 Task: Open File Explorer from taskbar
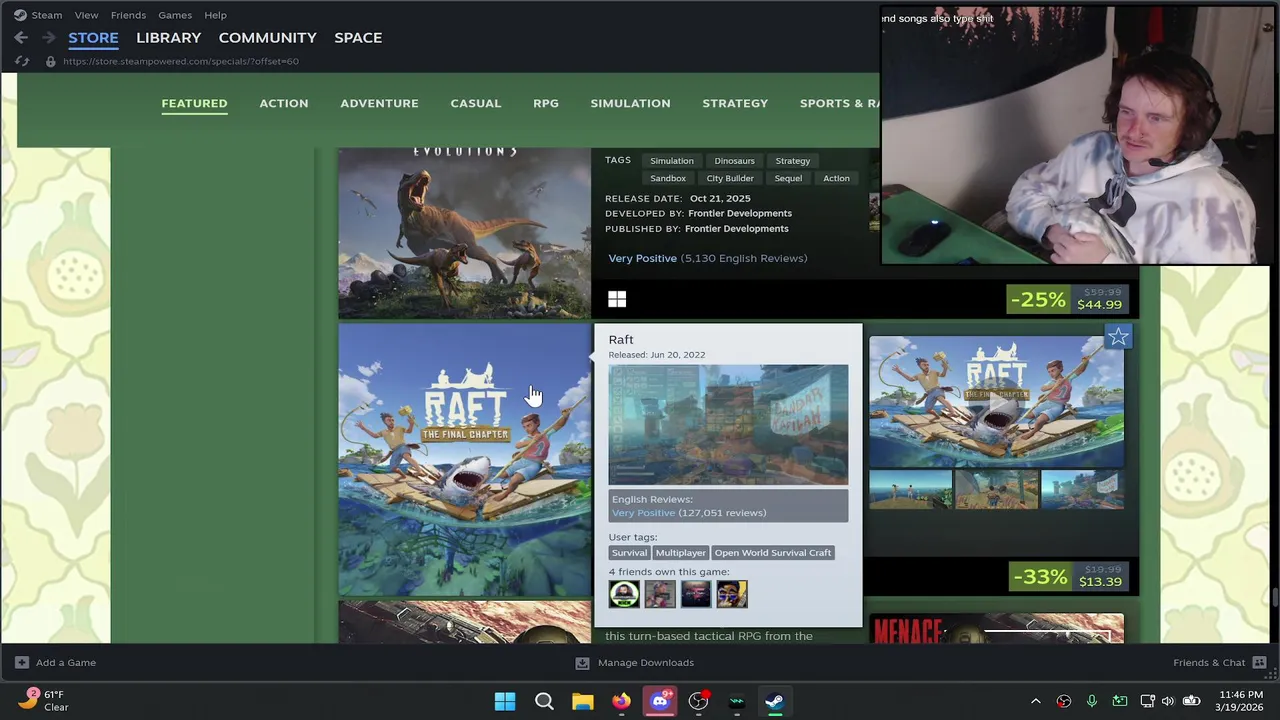click(x=583, y=701)
